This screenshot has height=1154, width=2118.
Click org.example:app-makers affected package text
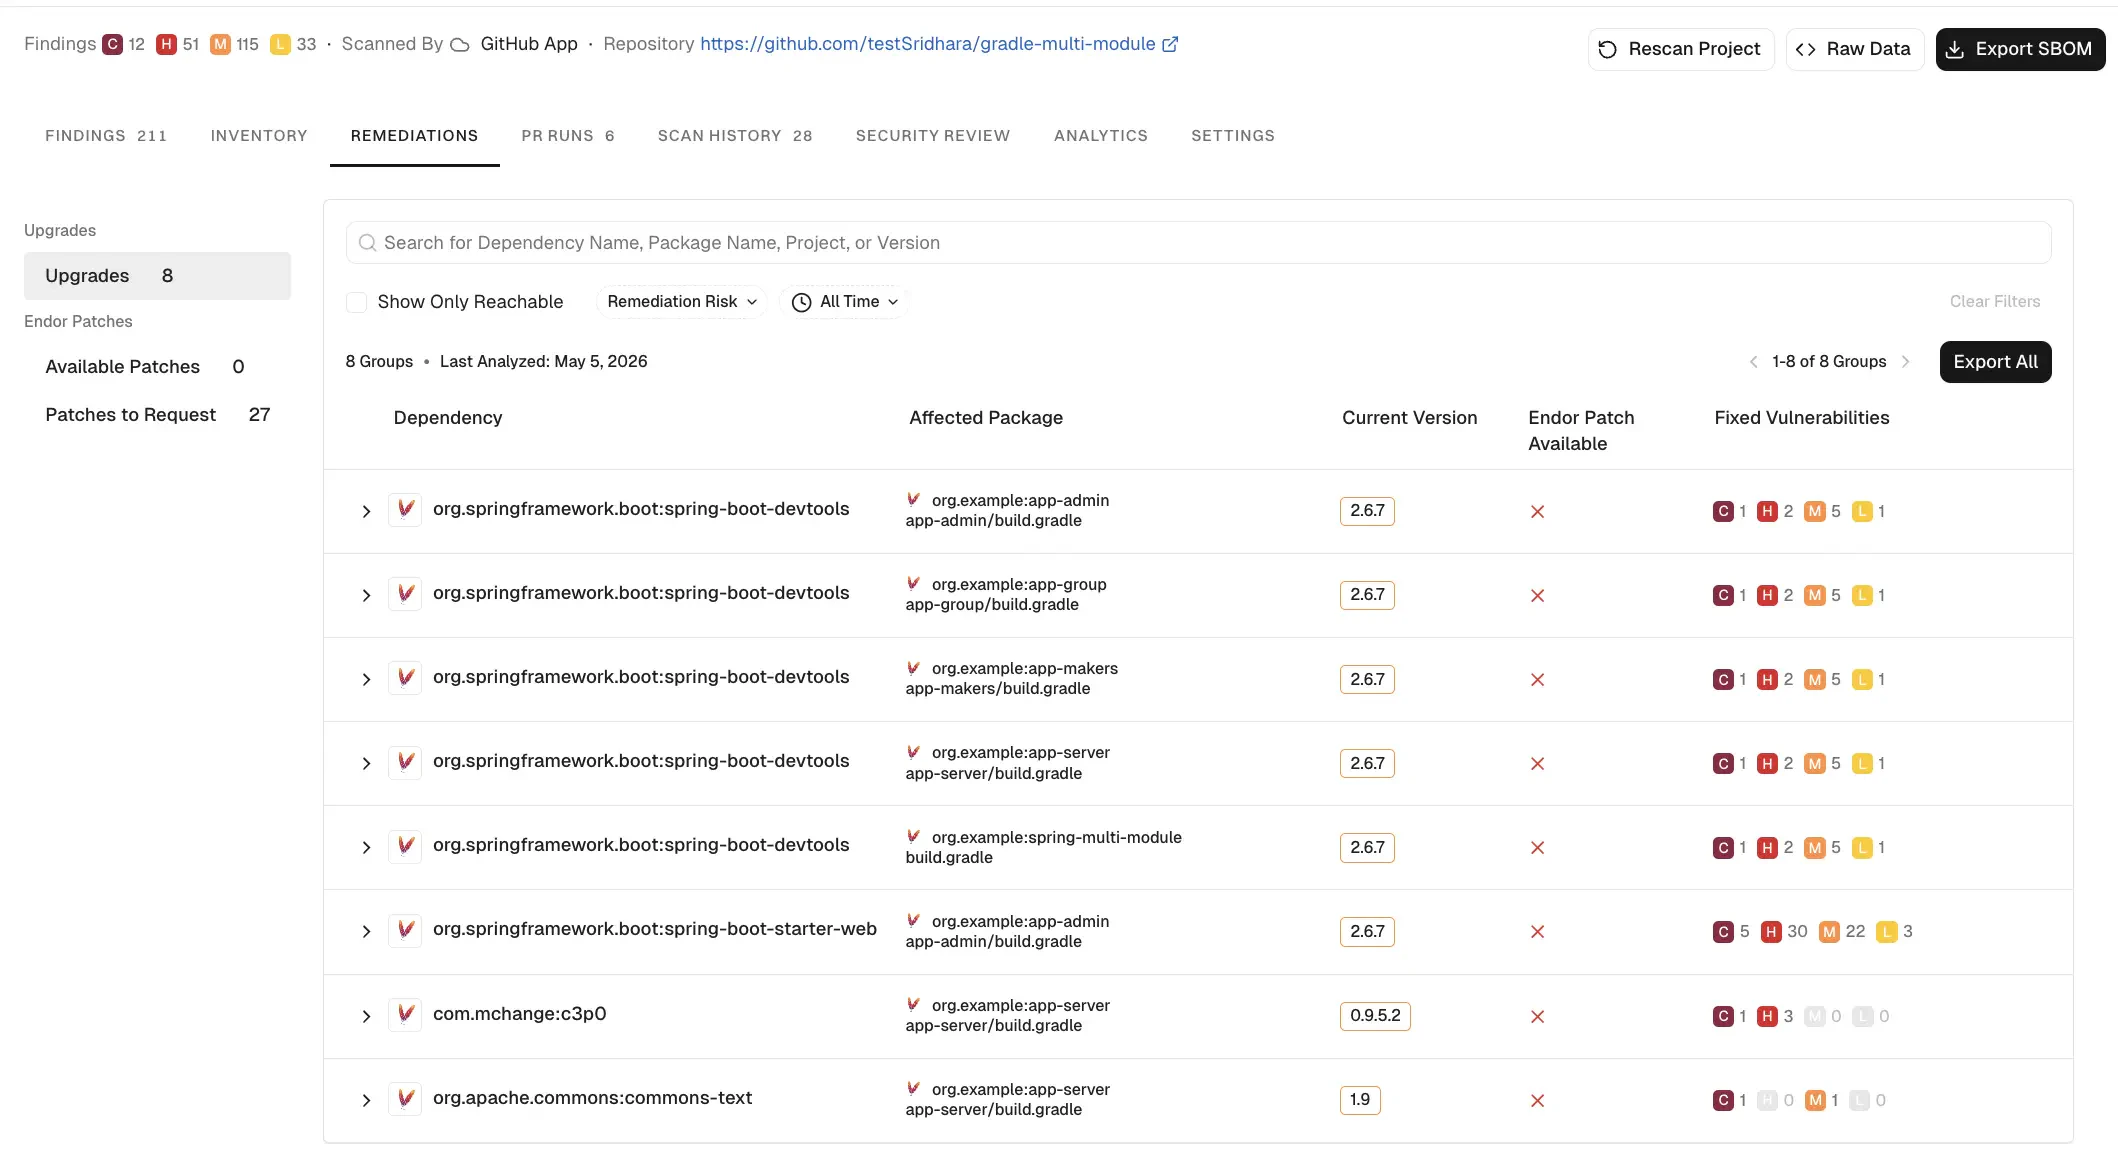(x=1025, y=669)
